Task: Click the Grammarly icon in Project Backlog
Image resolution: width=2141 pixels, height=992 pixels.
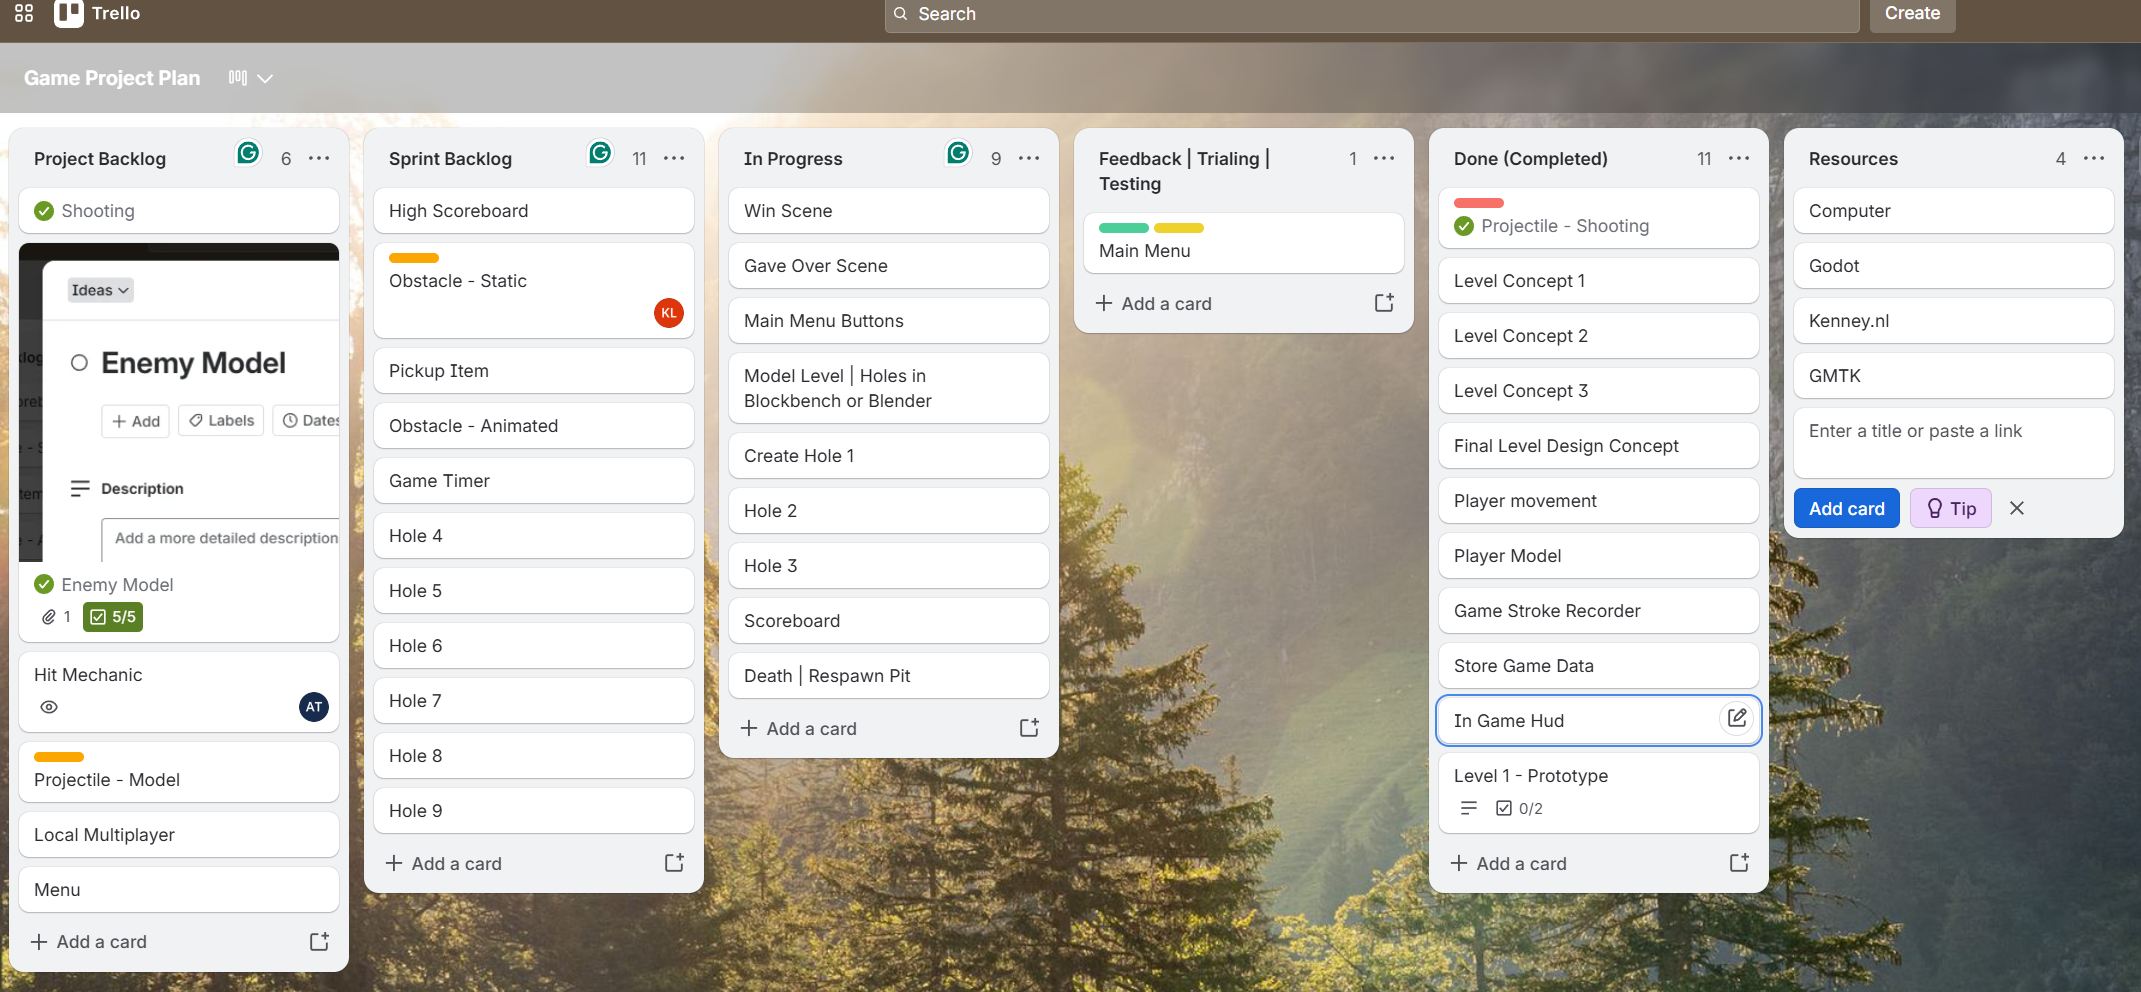Action: tap(248, 153)
